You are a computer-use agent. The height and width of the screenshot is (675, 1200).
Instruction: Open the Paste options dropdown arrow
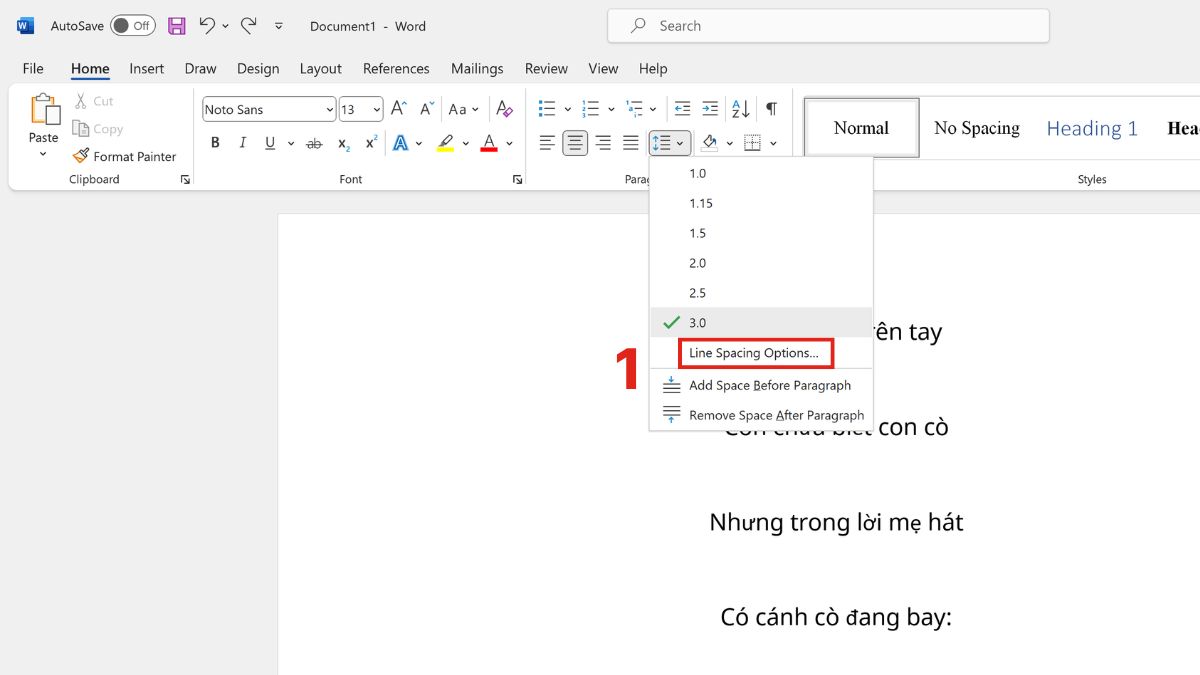(43, 154)
